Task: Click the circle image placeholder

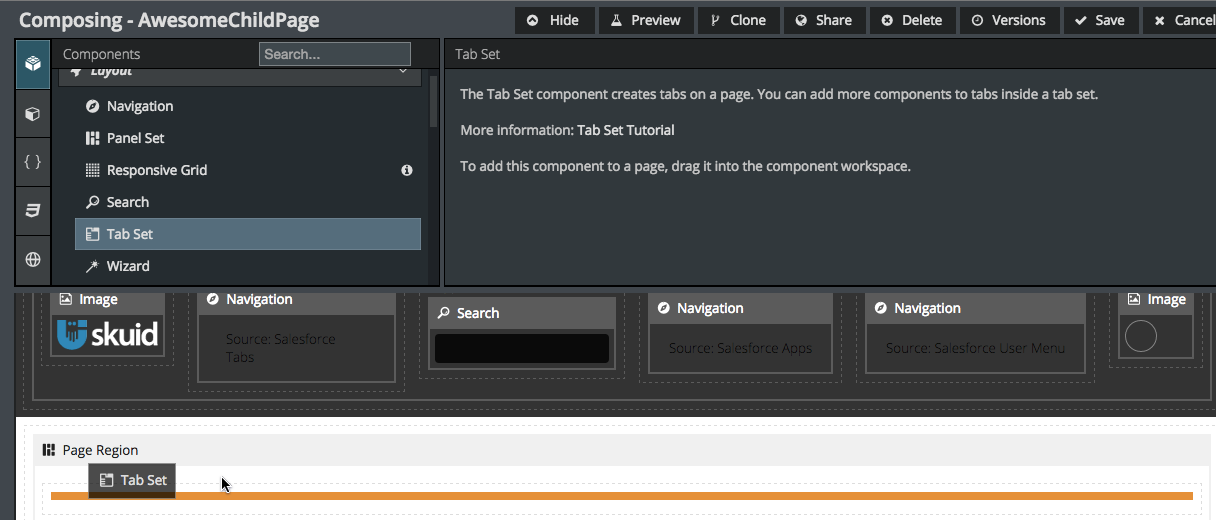Action: (1141, 336)
